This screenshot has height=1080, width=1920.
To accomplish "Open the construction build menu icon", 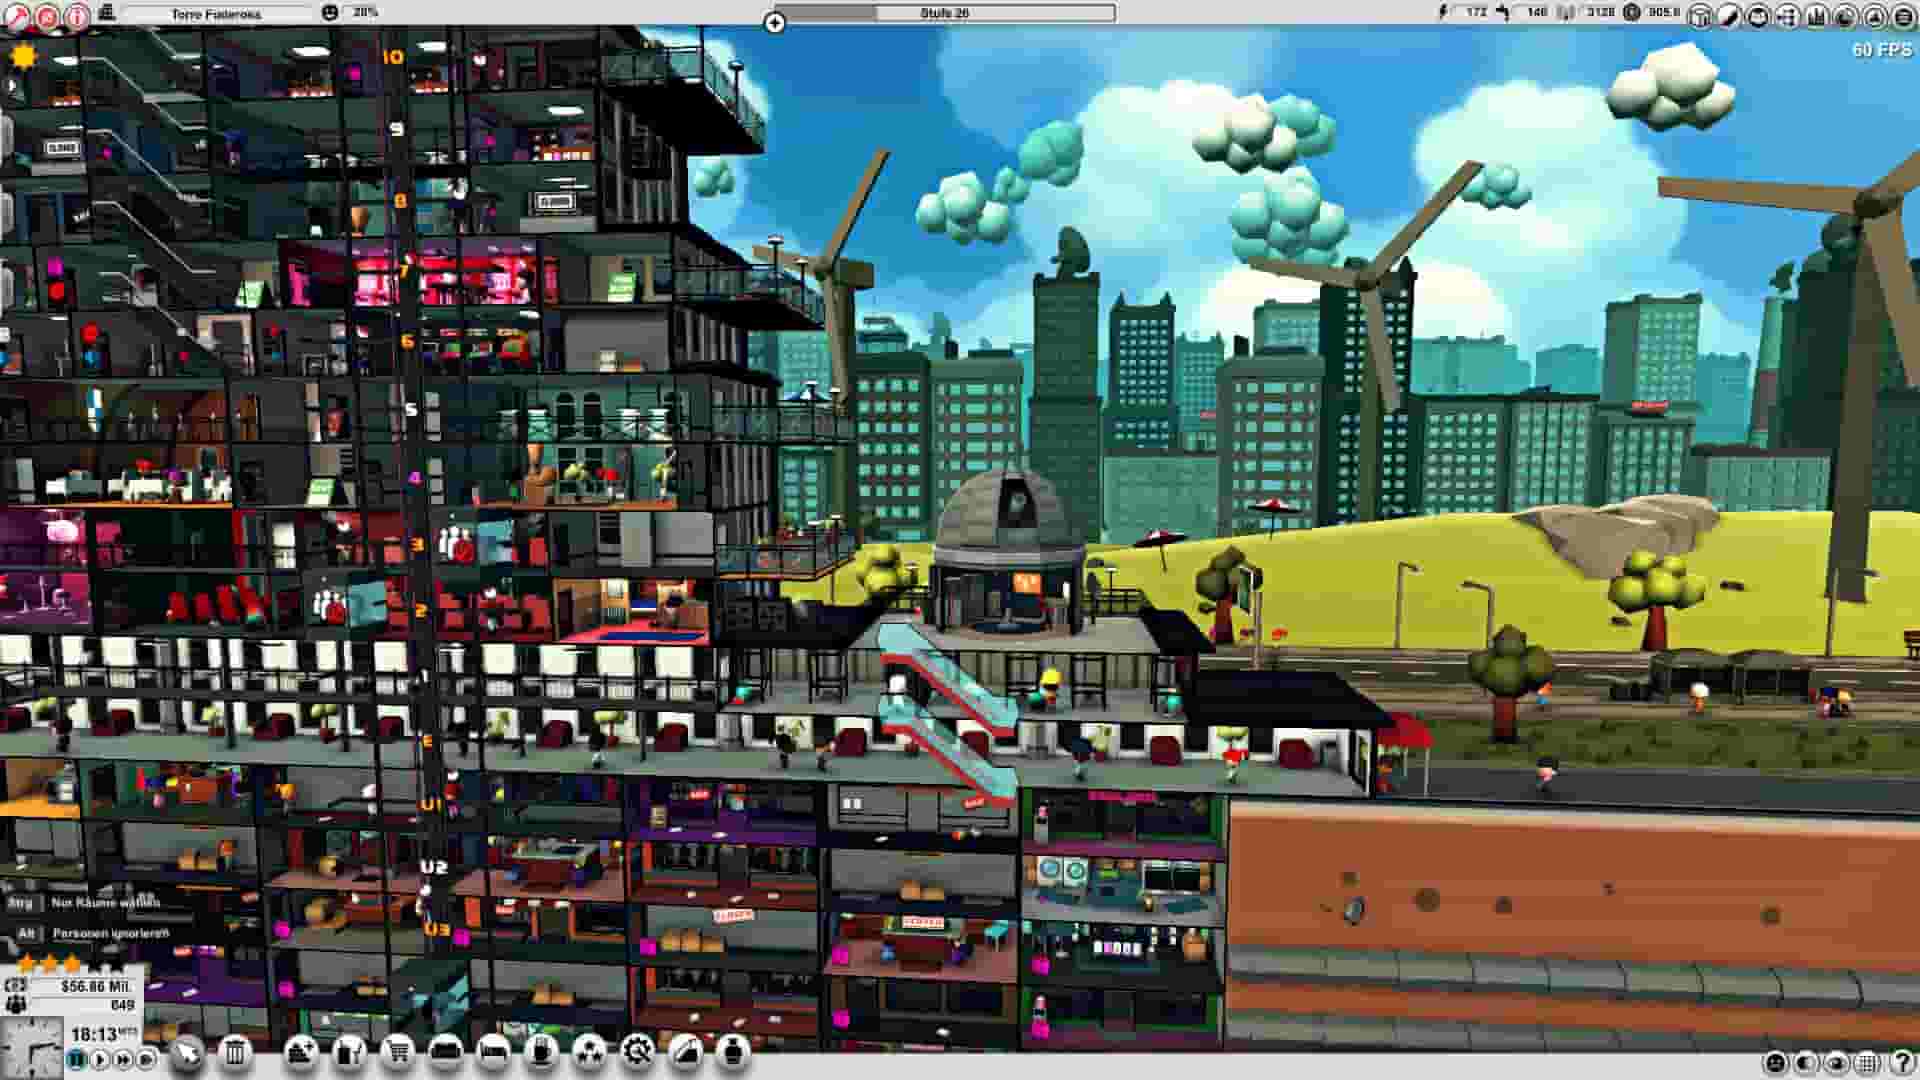I will point(300,1052).
